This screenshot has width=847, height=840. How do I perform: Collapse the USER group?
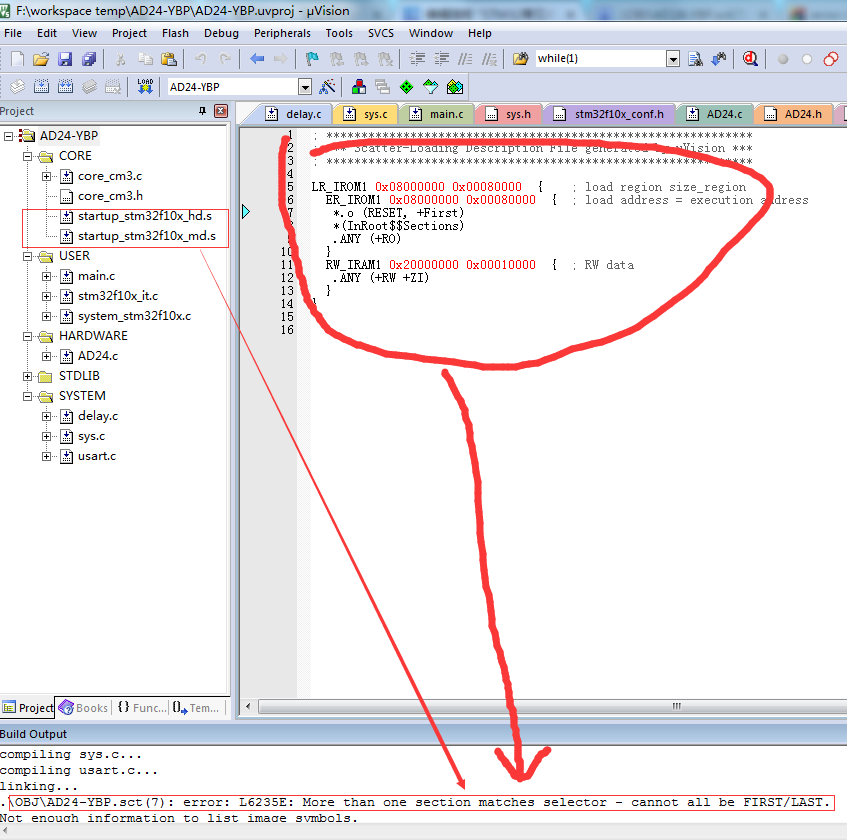(28, 256)
